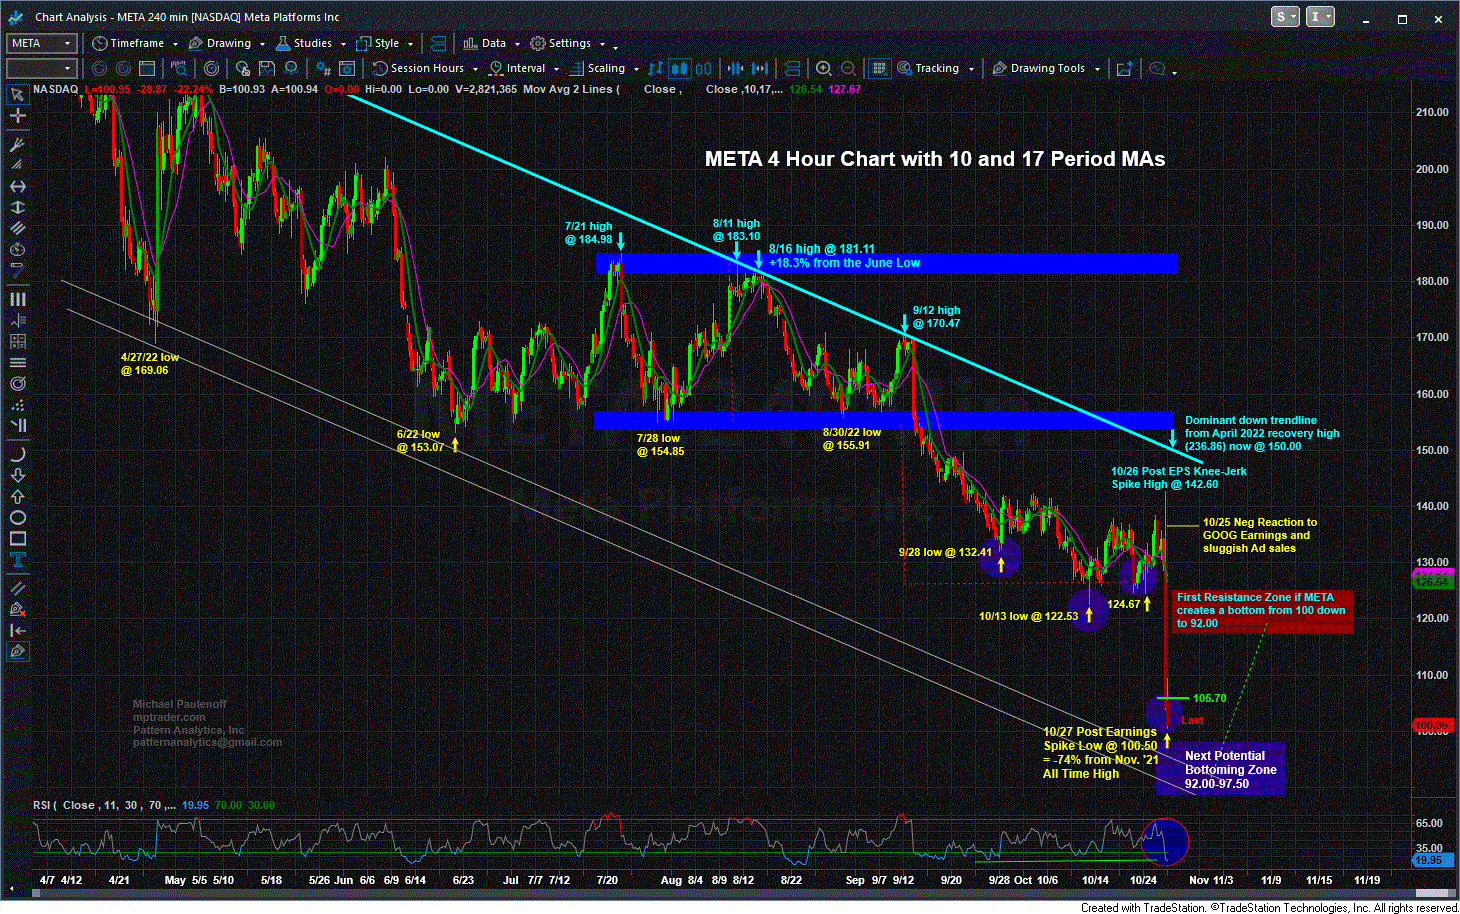Viewport: 1460px width, 914px height.
Task: Toggle the S button in title bar
Action: click(x=1285, y=16)
